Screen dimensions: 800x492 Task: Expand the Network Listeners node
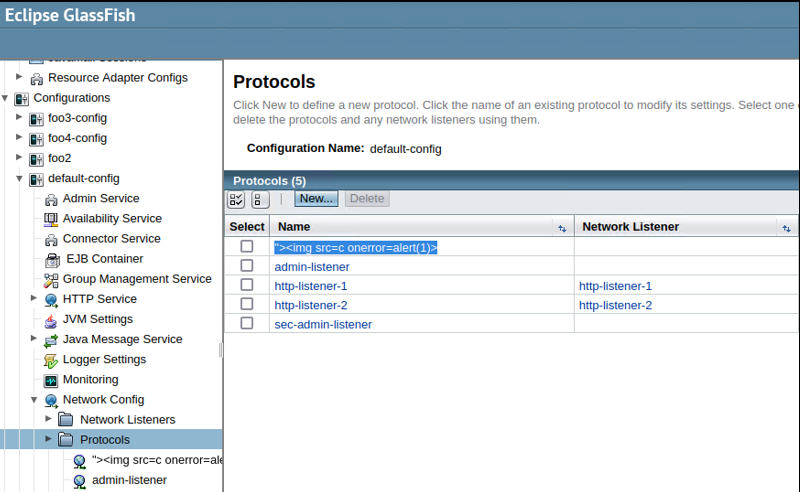[x=48, y=419]
